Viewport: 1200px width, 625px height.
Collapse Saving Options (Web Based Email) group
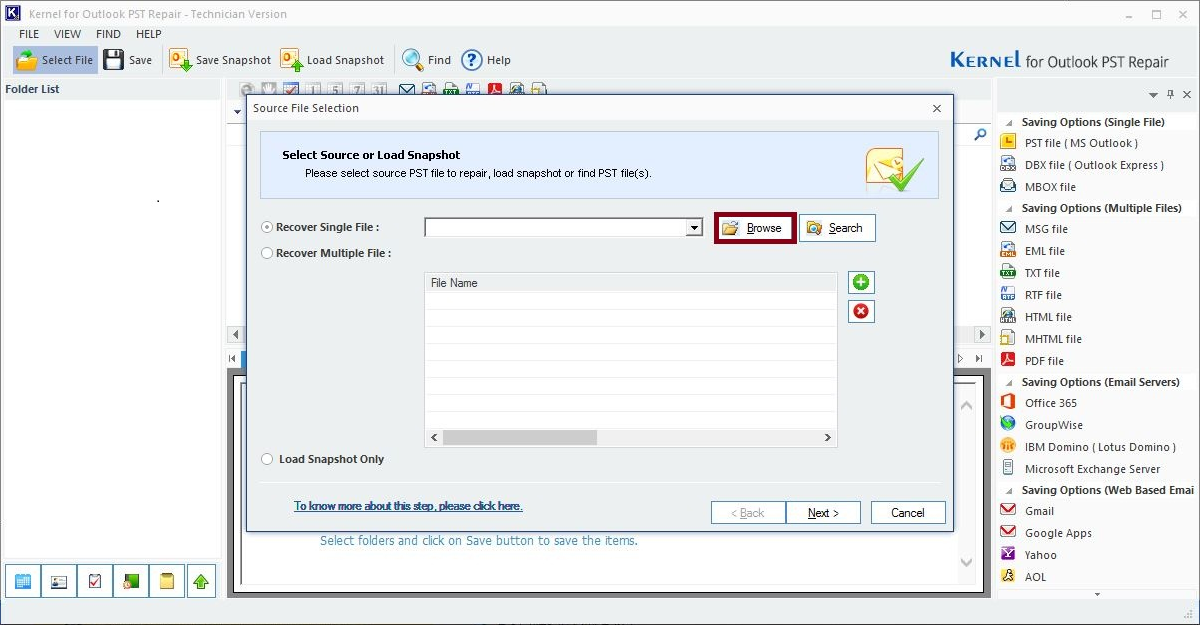click(x=1009, y=491)
